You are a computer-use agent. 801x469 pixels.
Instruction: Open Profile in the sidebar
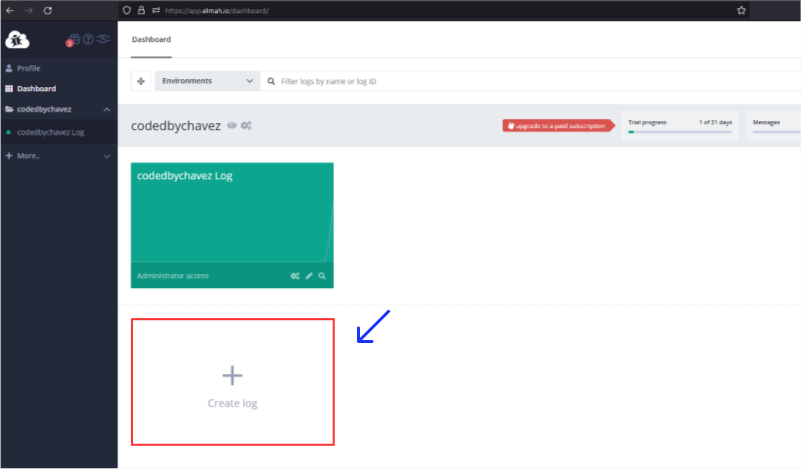[28, 68]
